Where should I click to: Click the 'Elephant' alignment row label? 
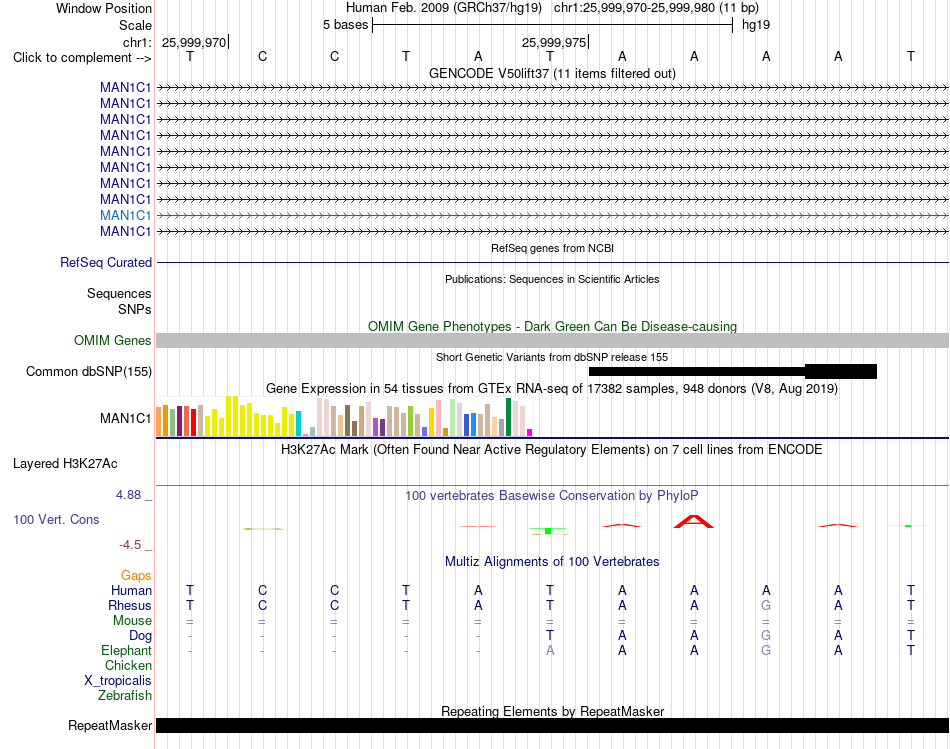click(x=127, y=650)
